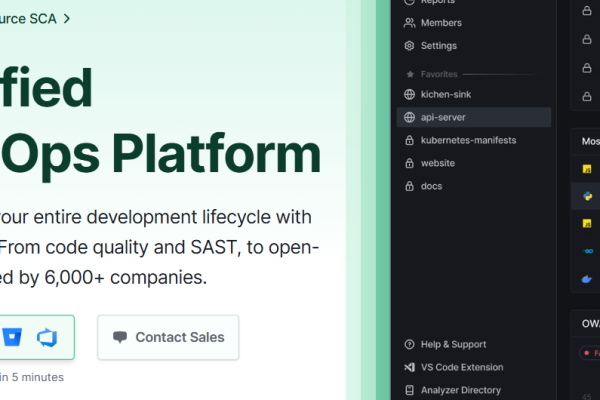Click the Contact Sales button
Viewport: 600px width, 400px height.
(168, 337)
